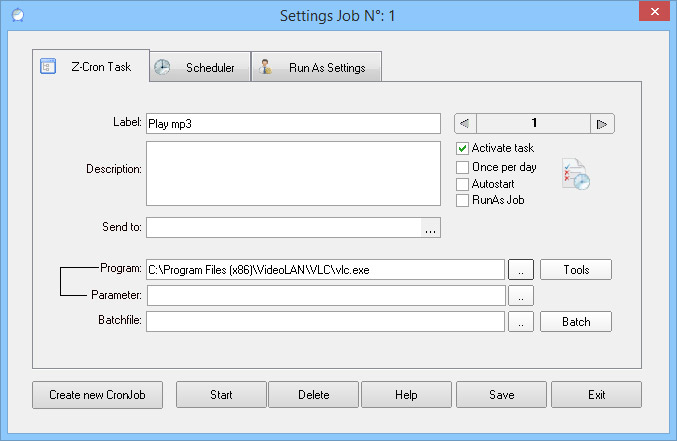The height and width of the screenshot is (441, 677).
Task: Go to previous job with left arrow
Action: click(465, 124)
